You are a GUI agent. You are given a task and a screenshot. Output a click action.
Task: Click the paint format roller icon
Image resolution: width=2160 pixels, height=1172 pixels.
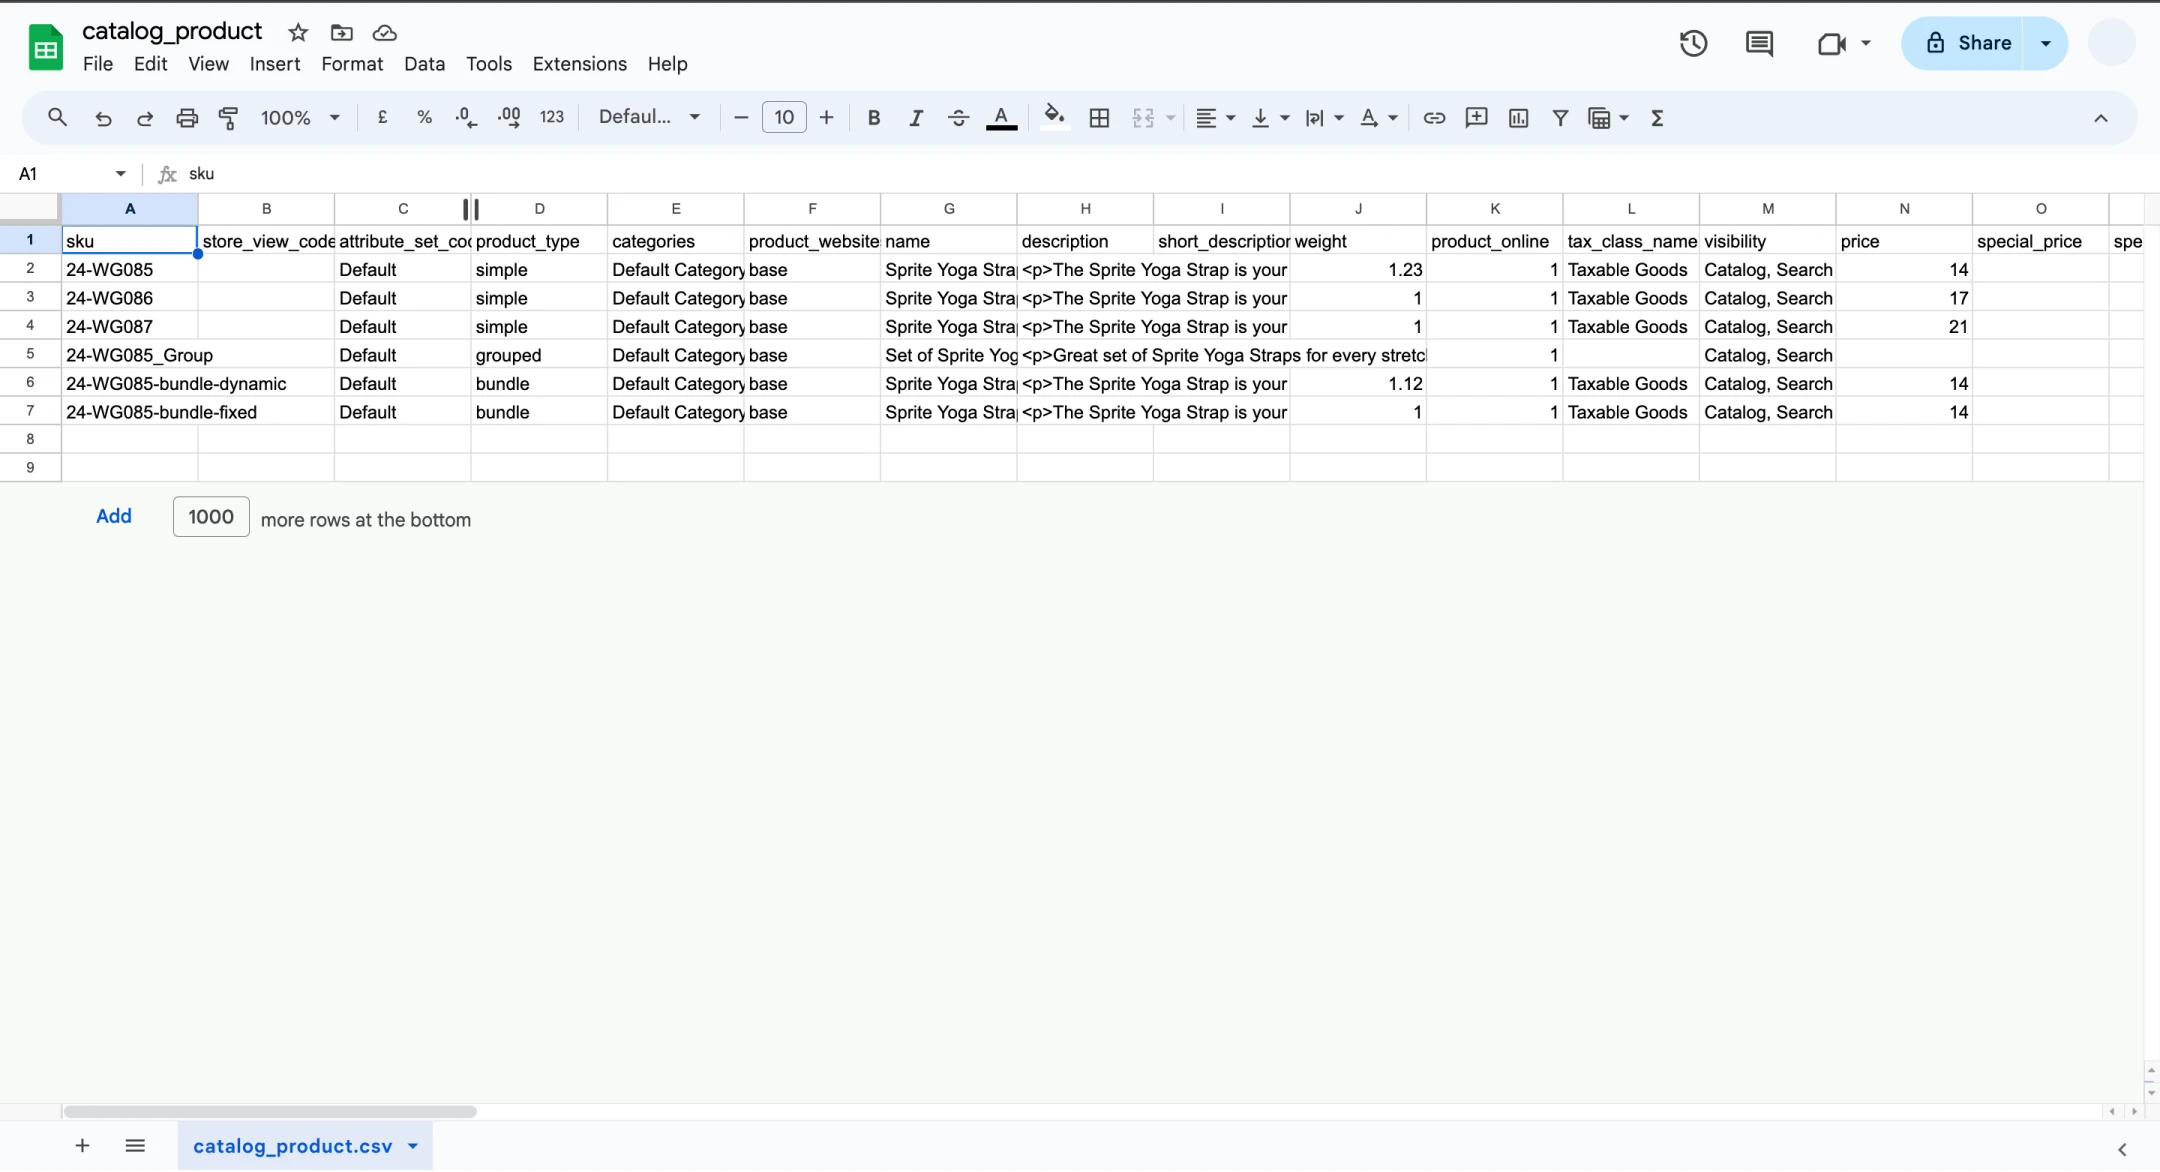[x=228, y=118]
